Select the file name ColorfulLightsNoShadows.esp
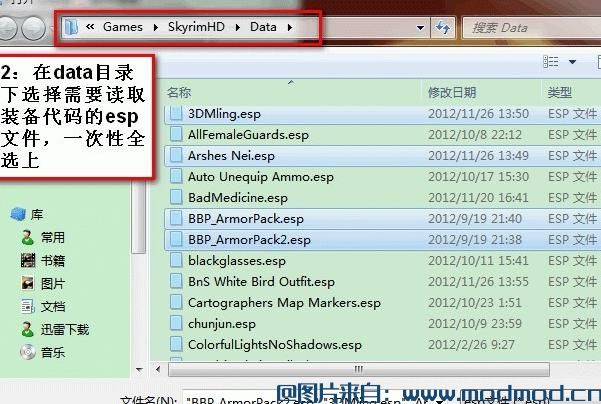The width and height of the screenshot is (601, 404). pos(274,345)
